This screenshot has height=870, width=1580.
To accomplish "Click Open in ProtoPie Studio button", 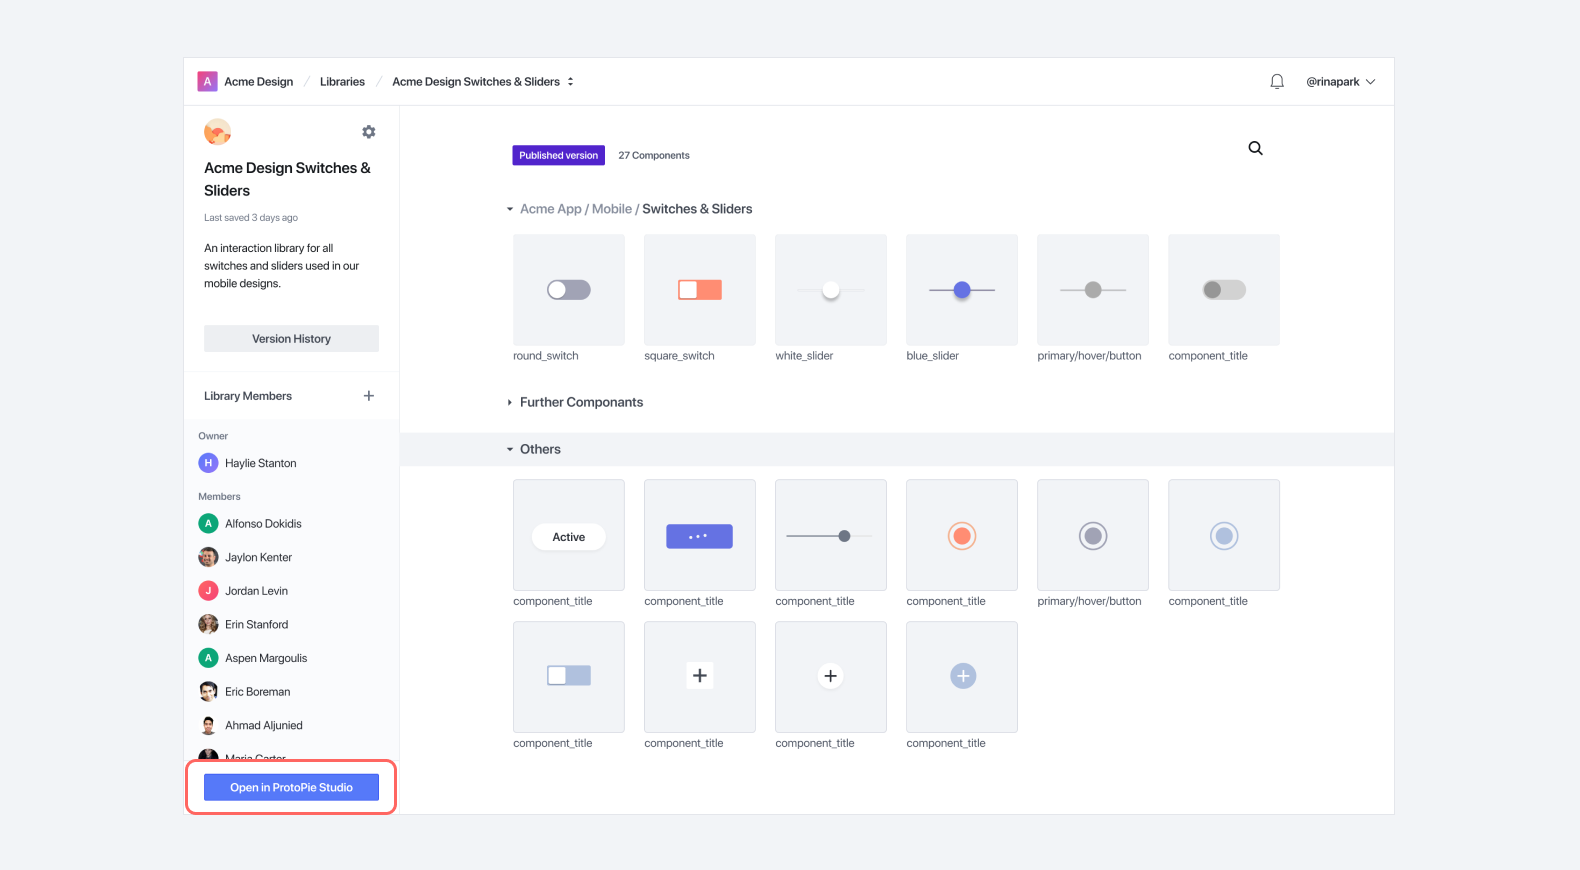I will click(x=291, y=787).
